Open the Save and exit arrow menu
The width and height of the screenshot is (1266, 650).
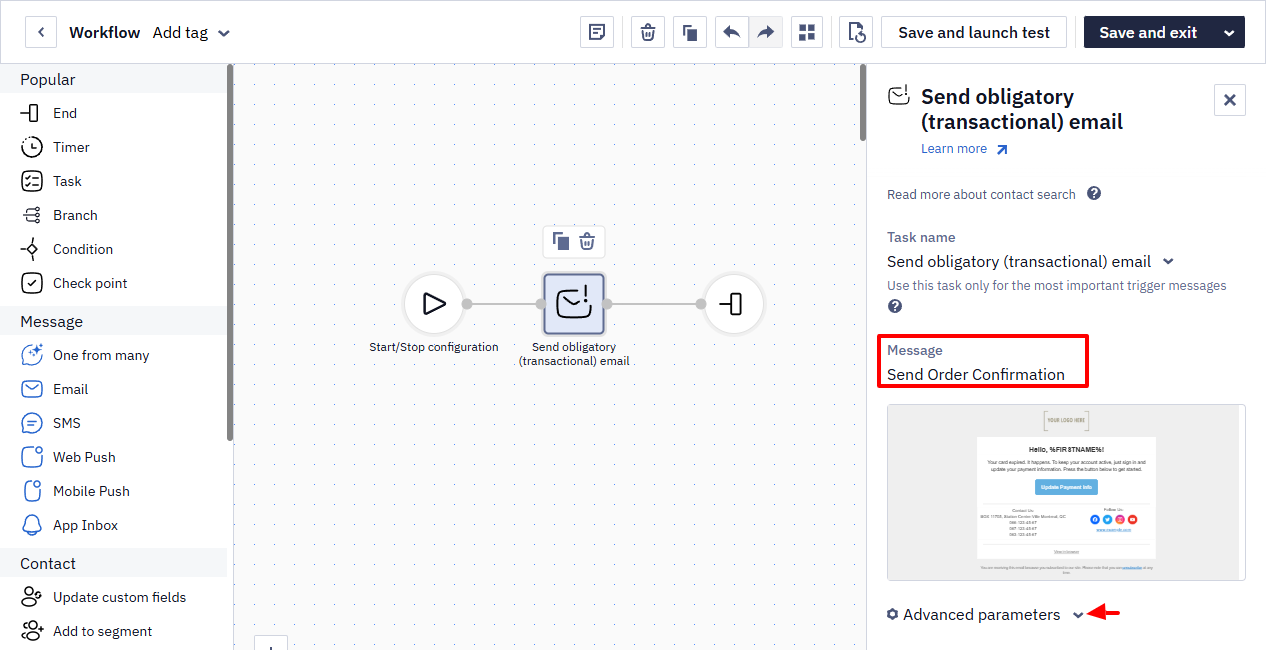tap(1229, 32)
